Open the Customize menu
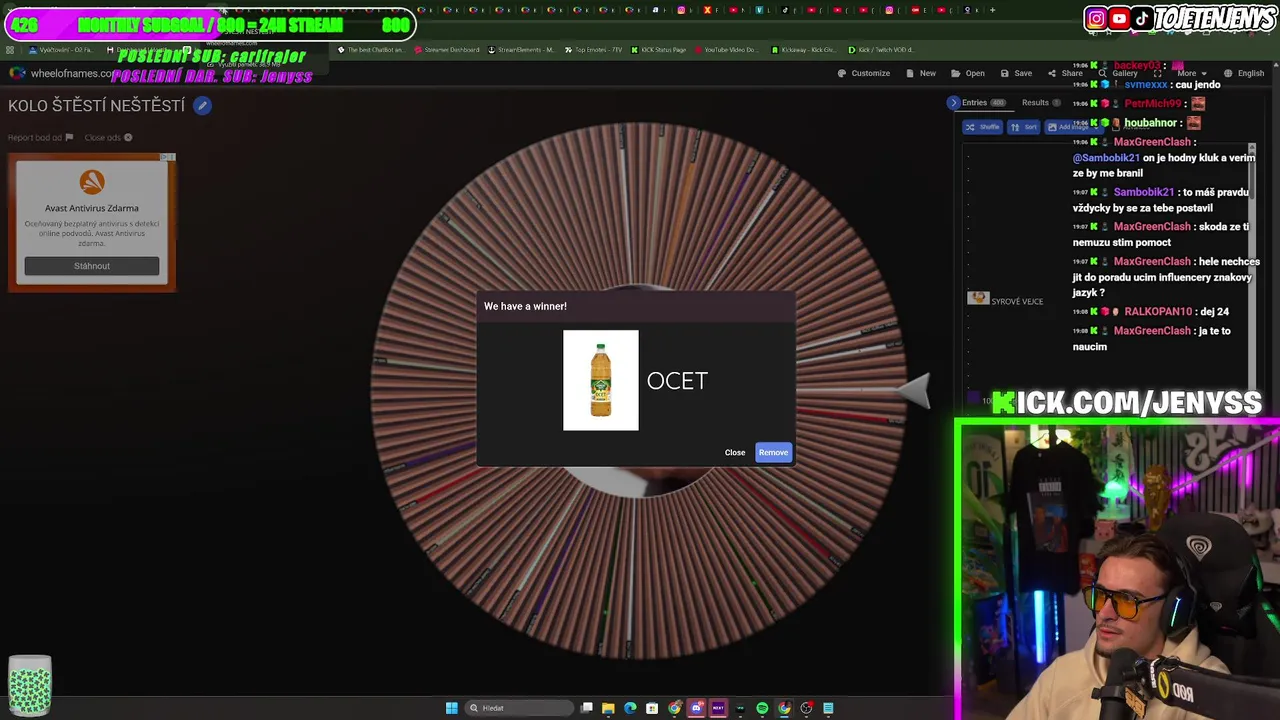Screen dimensions: 1280x720 [864, 73]
